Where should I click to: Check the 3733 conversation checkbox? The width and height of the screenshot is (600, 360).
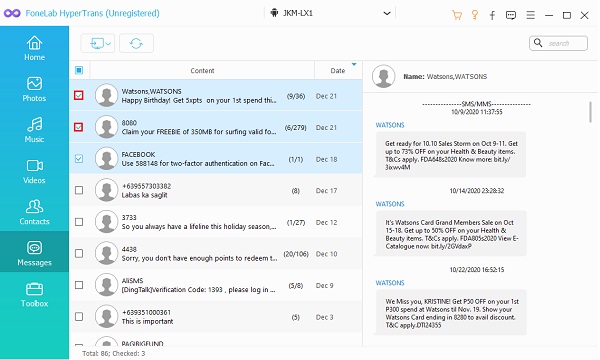coord(79,222)
